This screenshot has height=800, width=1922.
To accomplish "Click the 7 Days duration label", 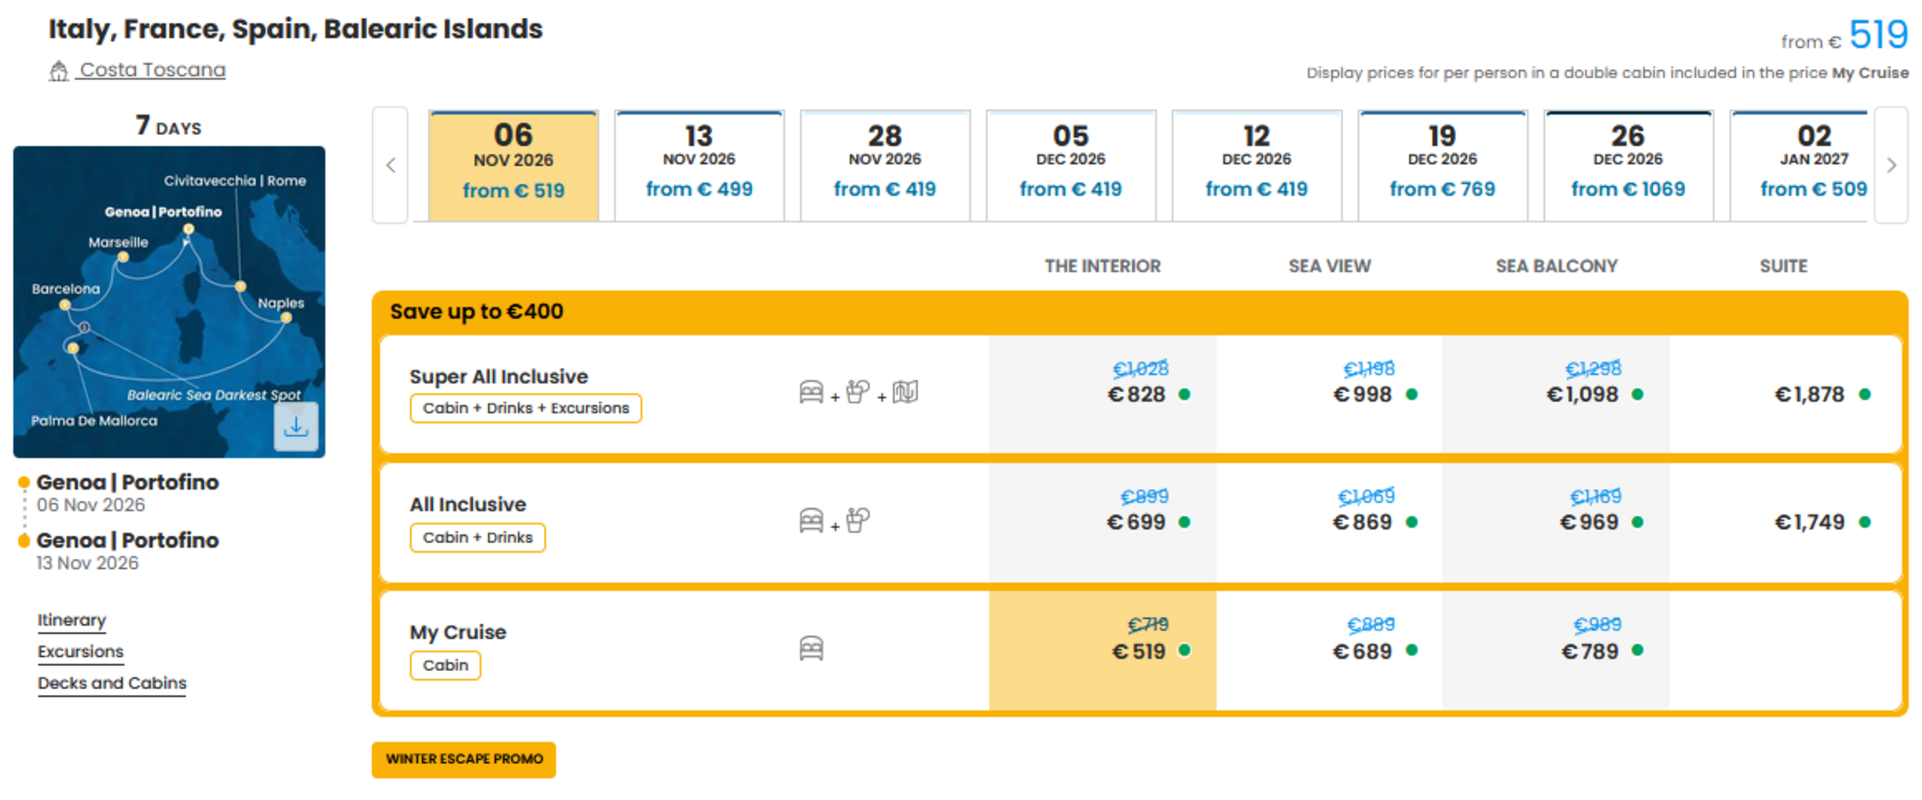I will (x=169, y=126).
